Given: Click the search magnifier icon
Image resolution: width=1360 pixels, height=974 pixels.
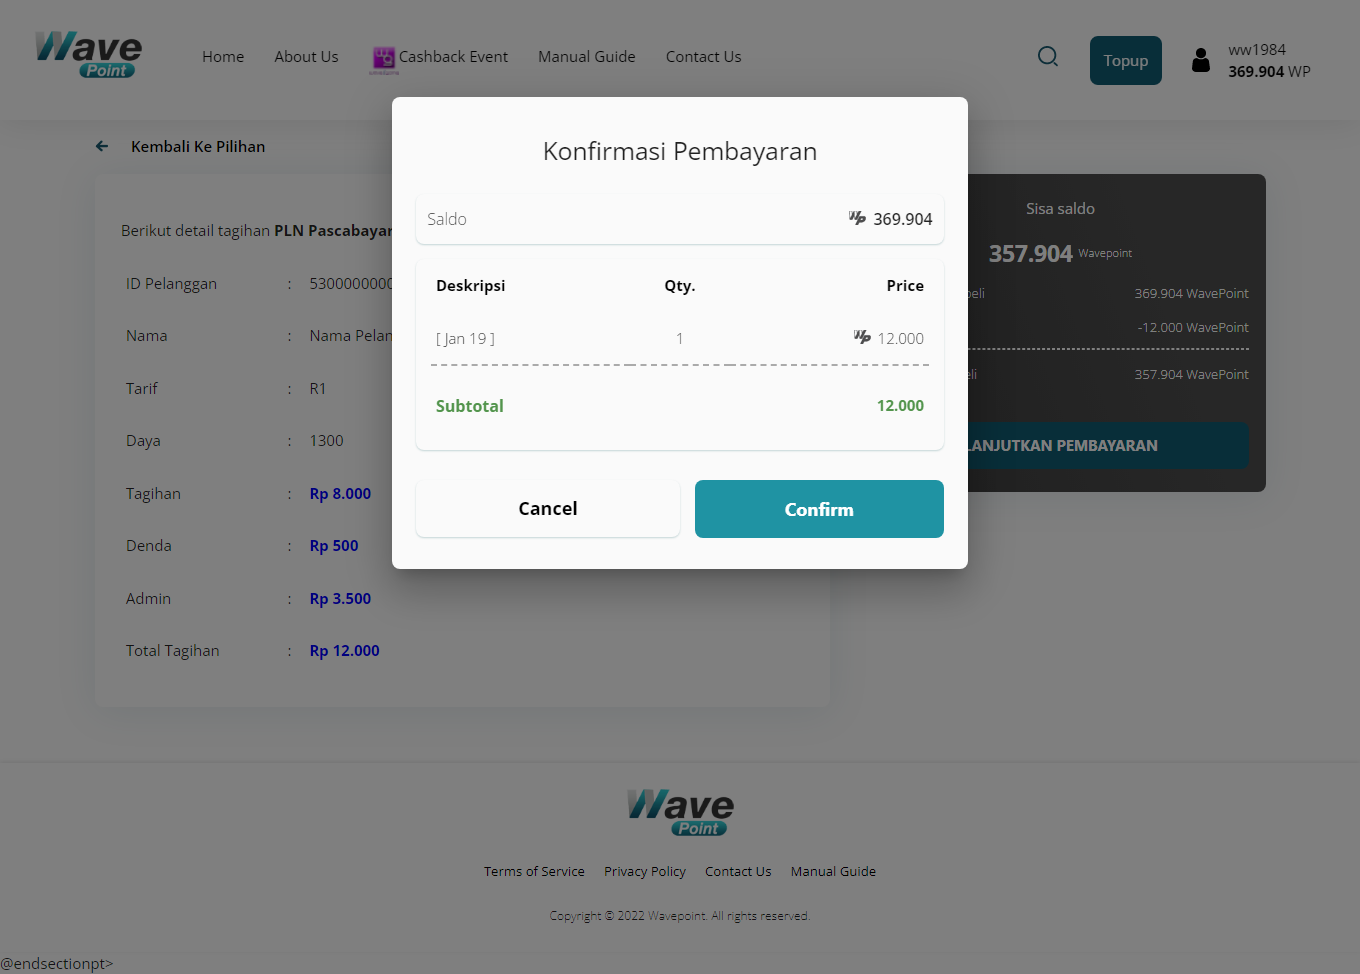Looking at the screenshot, I should click(x=1047, y=57).
